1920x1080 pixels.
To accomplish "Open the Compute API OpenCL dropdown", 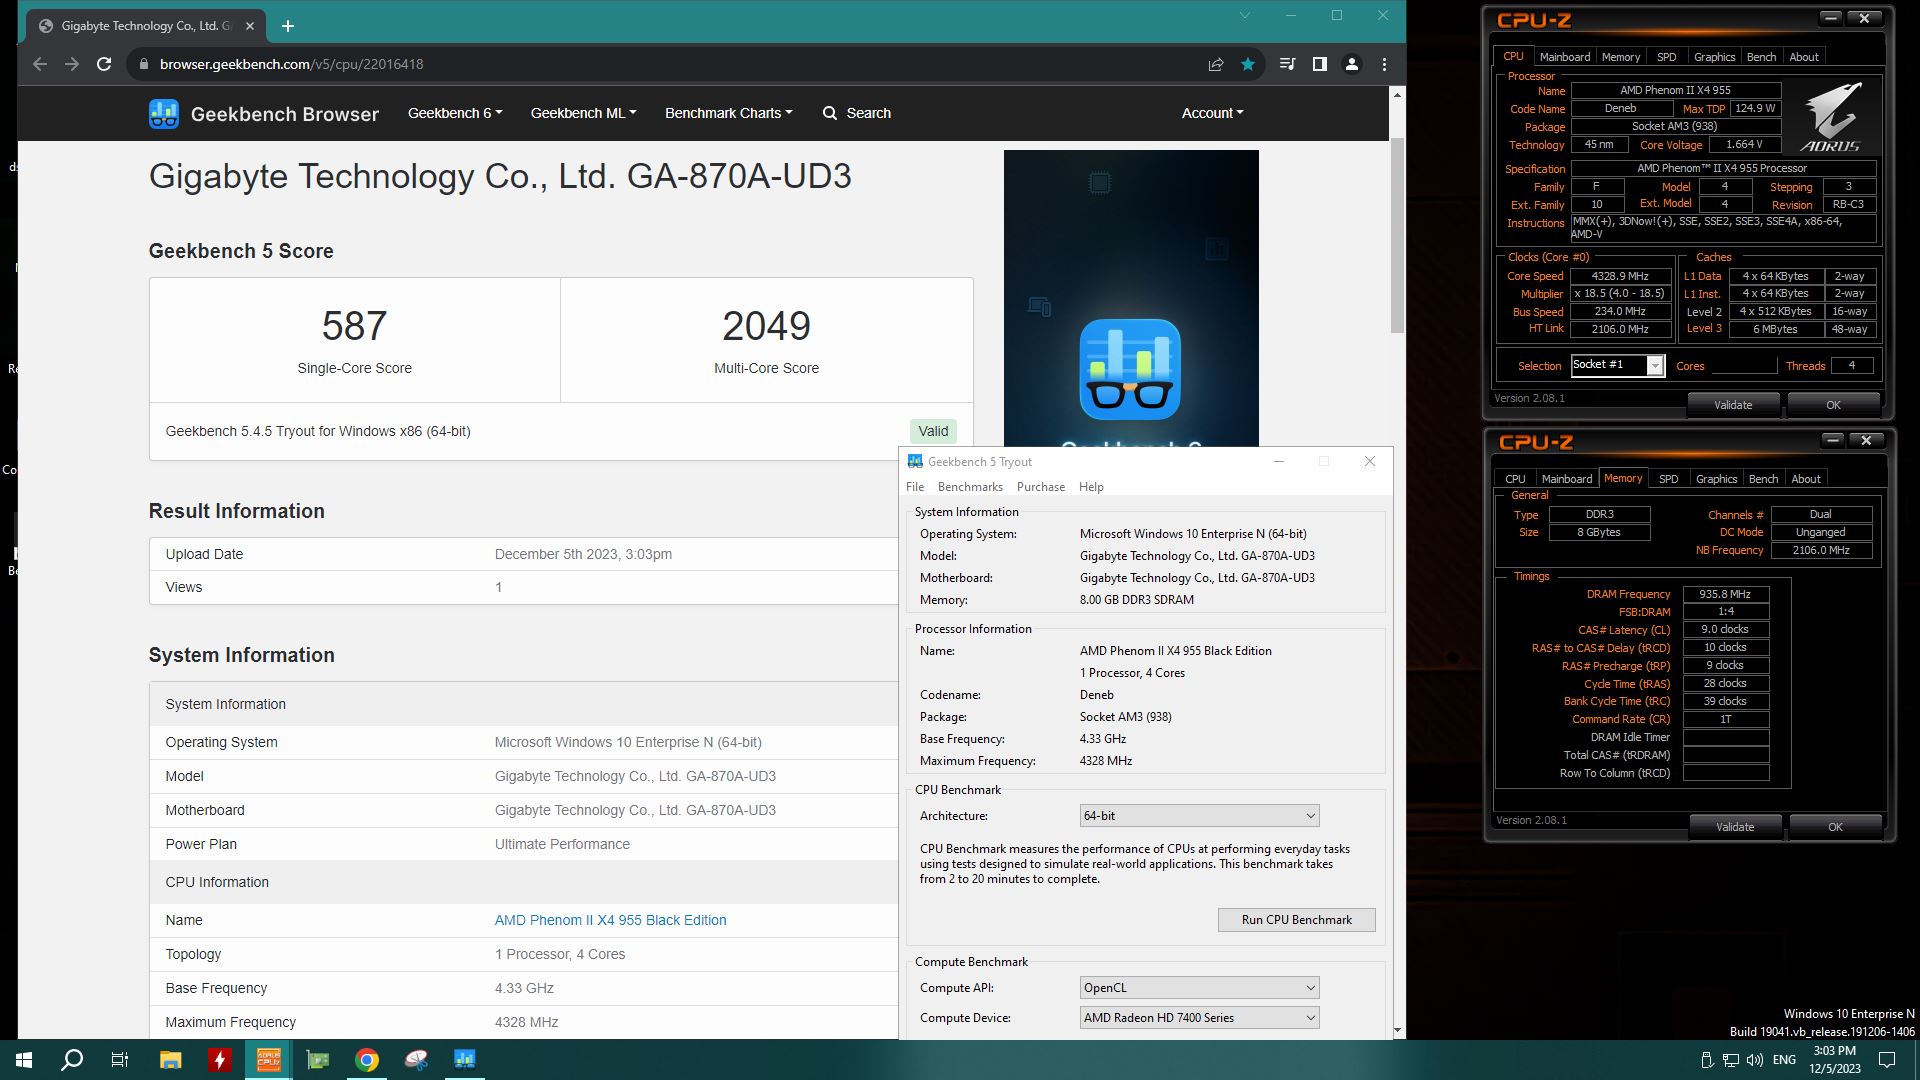I will [x=1199, y=988].
